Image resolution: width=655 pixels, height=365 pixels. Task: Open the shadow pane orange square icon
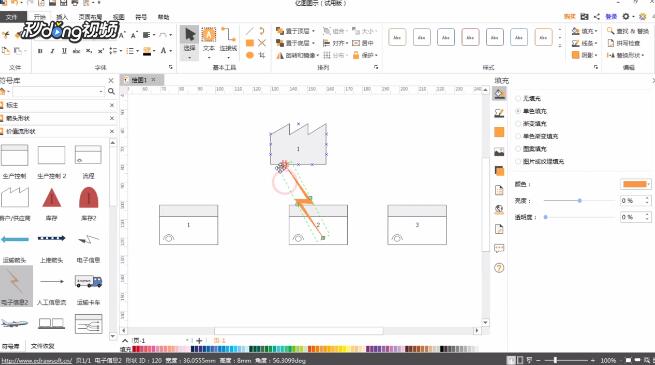[499, 132]
